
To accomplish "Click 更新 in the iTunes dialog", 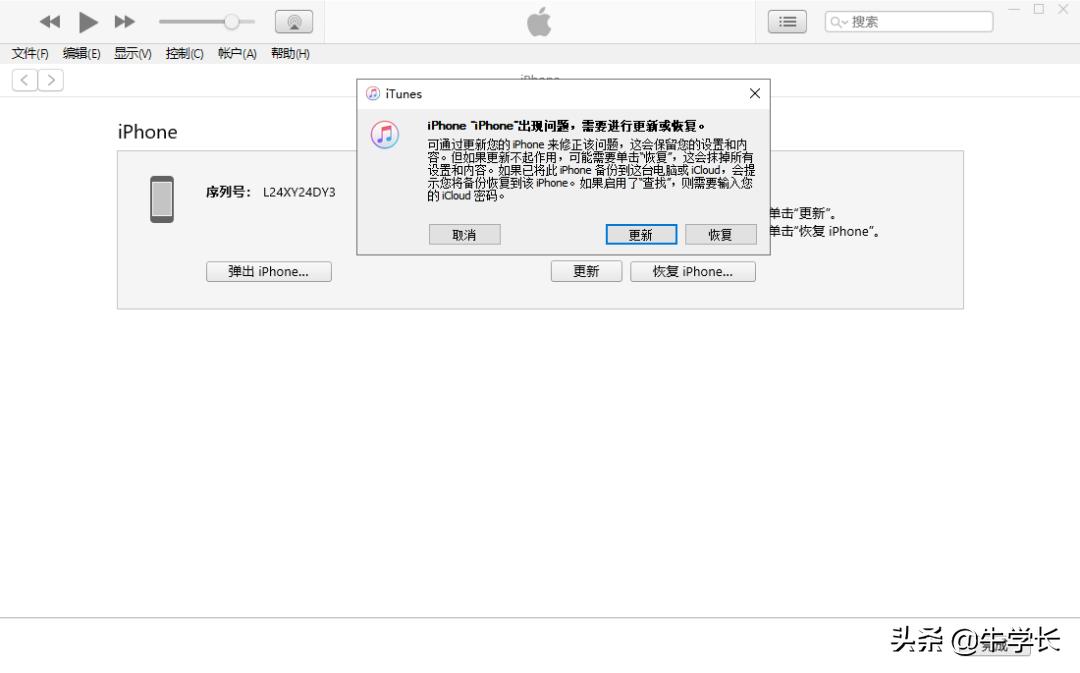I will click(x=640, y=234).
